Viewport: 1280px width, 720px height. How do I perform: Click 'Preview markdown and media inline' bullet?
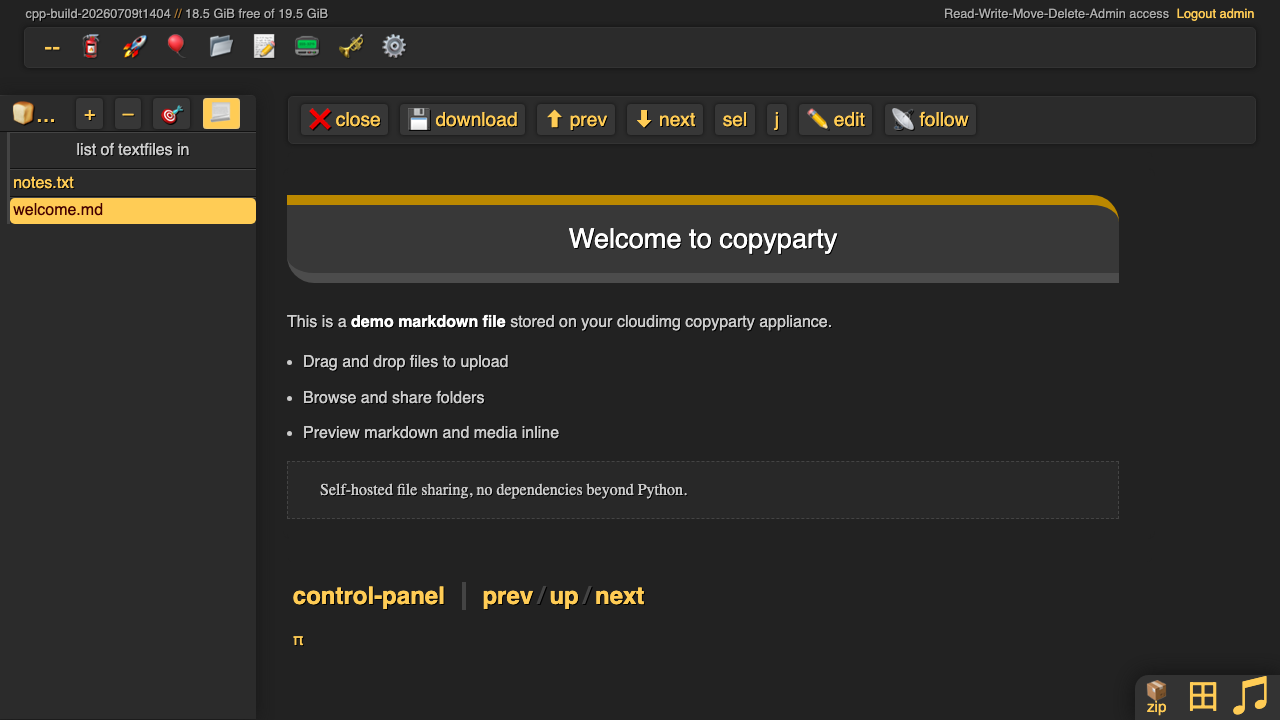click(431, 433)
